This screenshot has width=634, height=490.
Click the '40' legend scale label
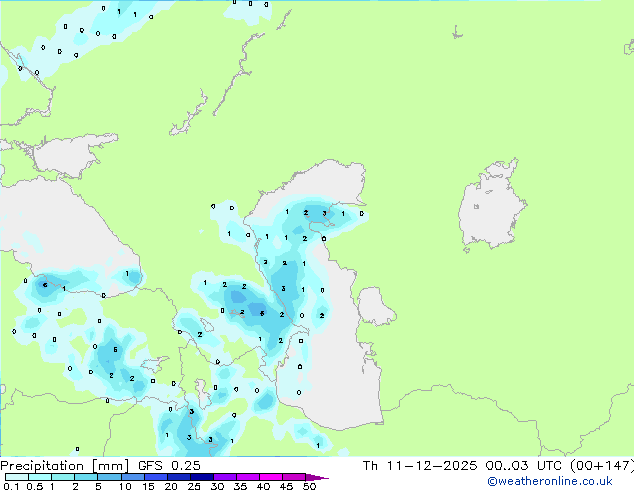pos(264,486)
